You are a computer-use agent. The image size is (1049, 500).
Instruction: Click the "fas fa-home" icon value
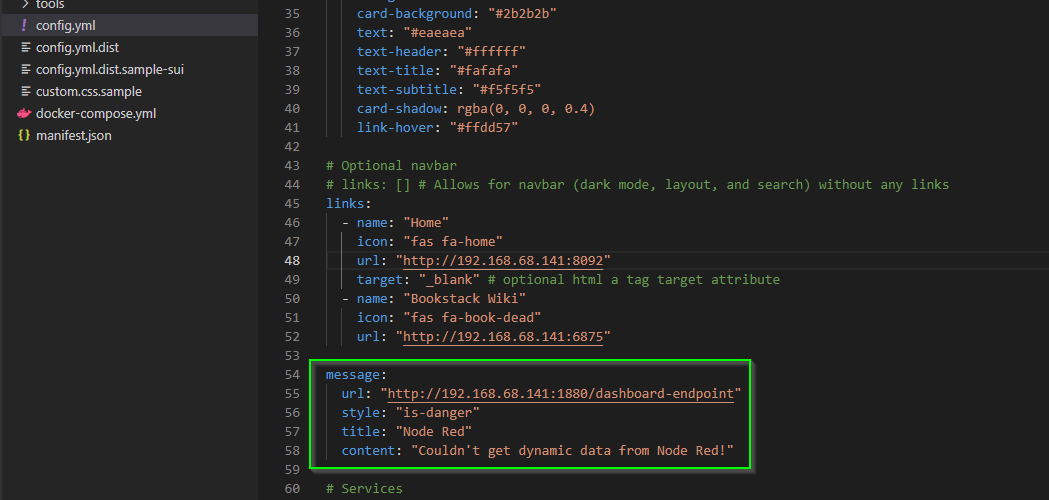453,241
